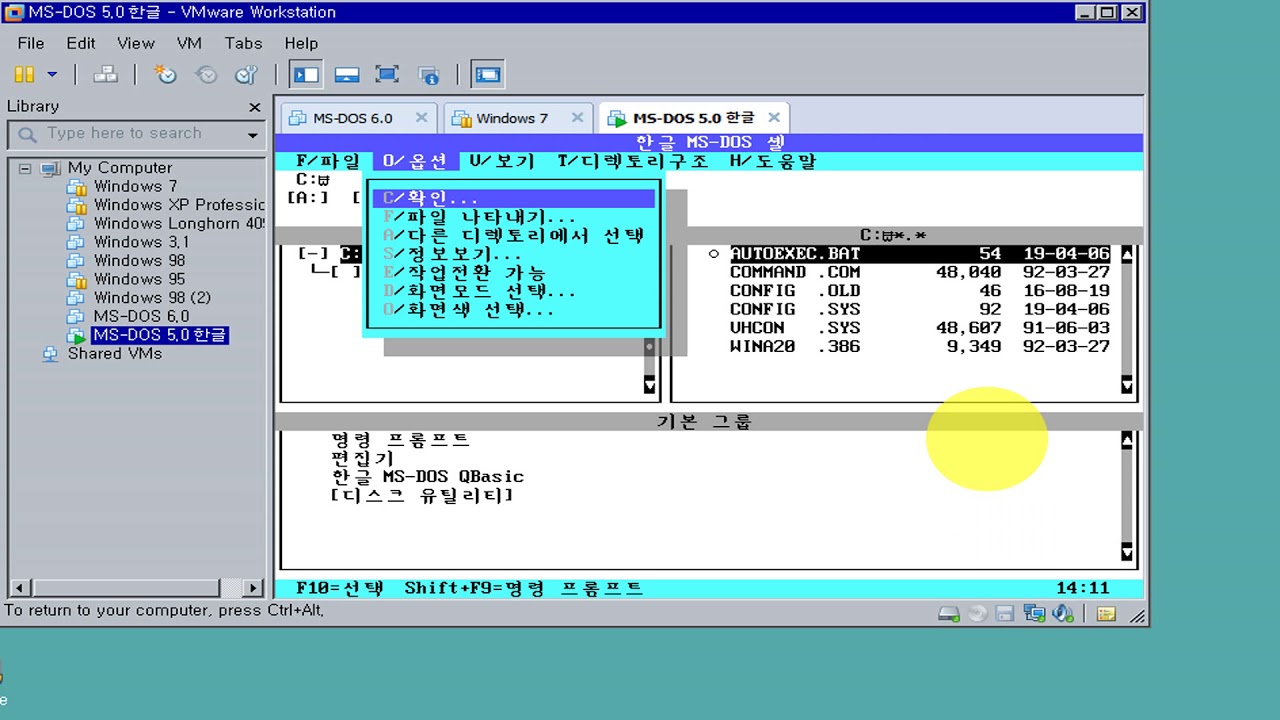This screenshot has height=720, width=1280.
Task: Select Windows 95 in the Library
Action: point(139,279)
